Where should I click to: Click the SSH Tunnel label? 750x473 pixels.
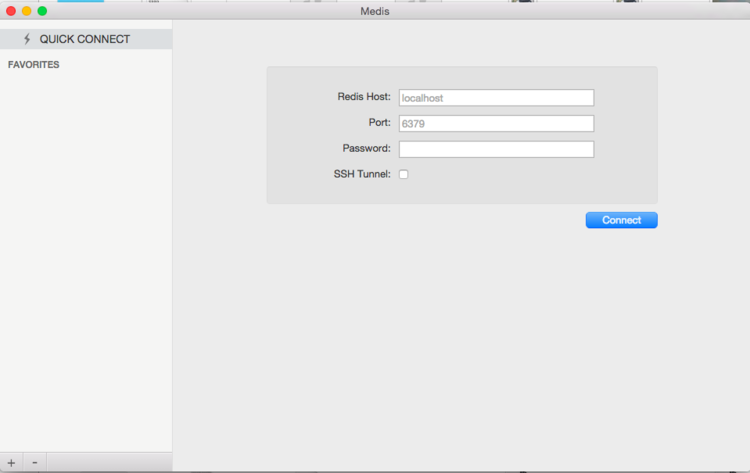tap(362, 174)
